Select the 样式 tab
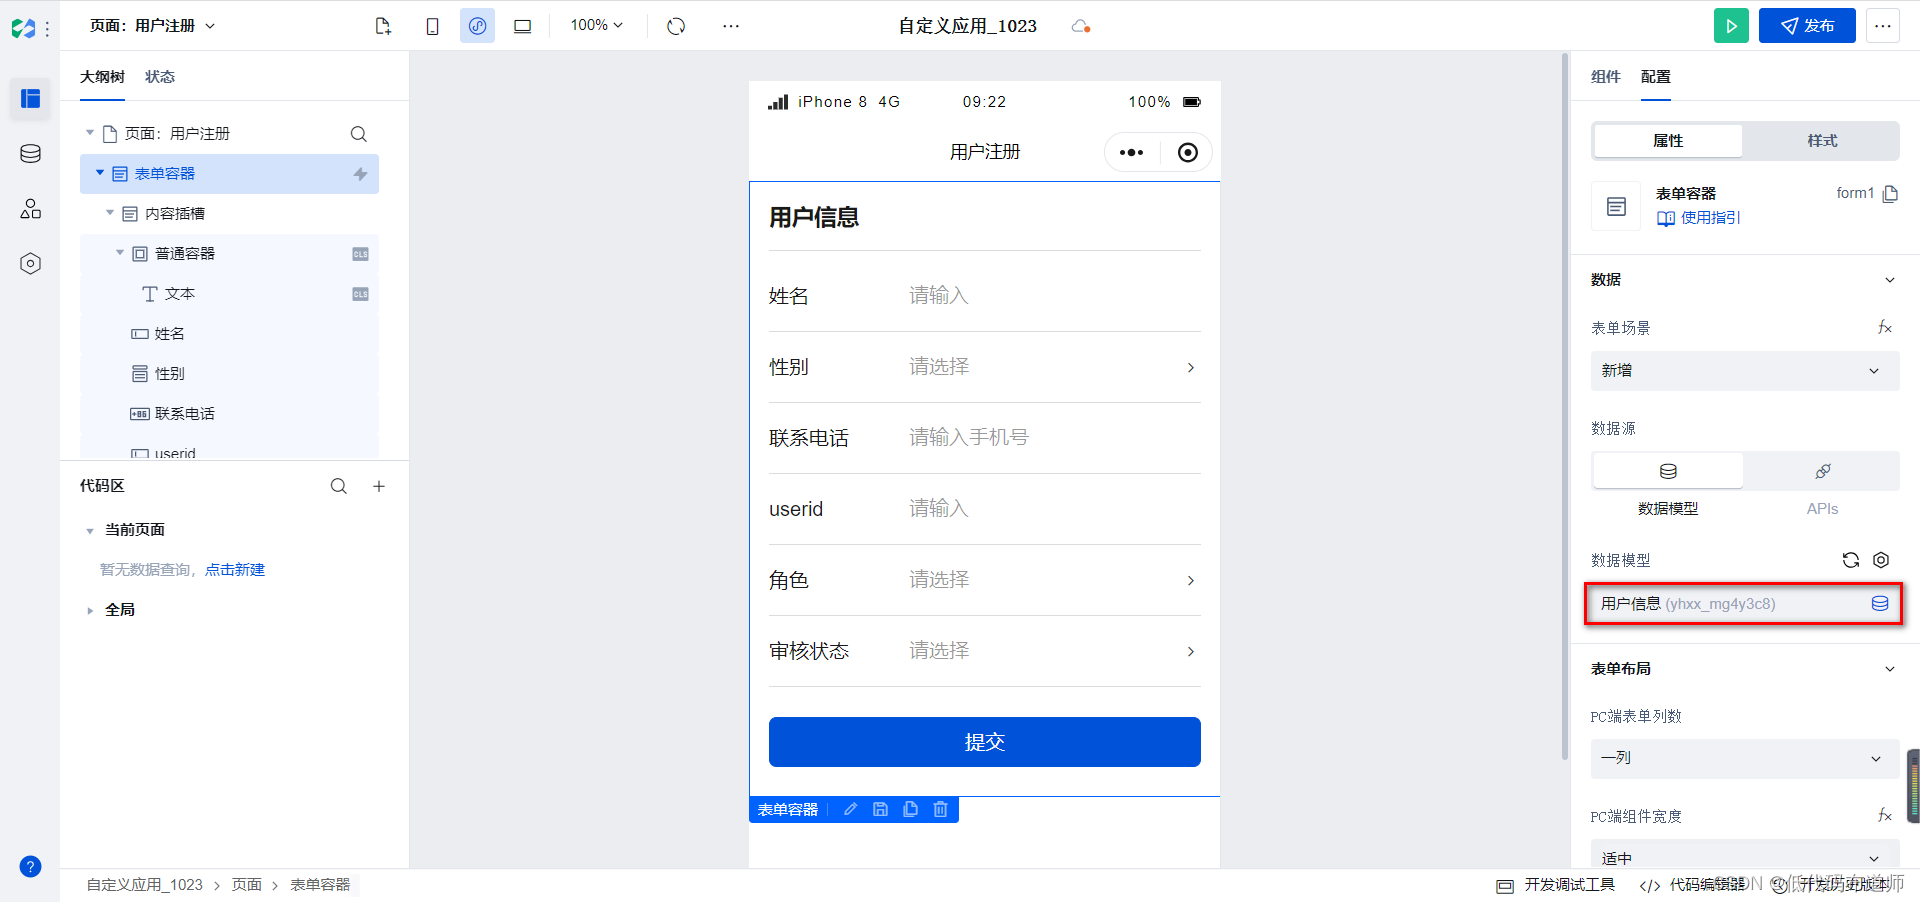 coord(1822,141)
